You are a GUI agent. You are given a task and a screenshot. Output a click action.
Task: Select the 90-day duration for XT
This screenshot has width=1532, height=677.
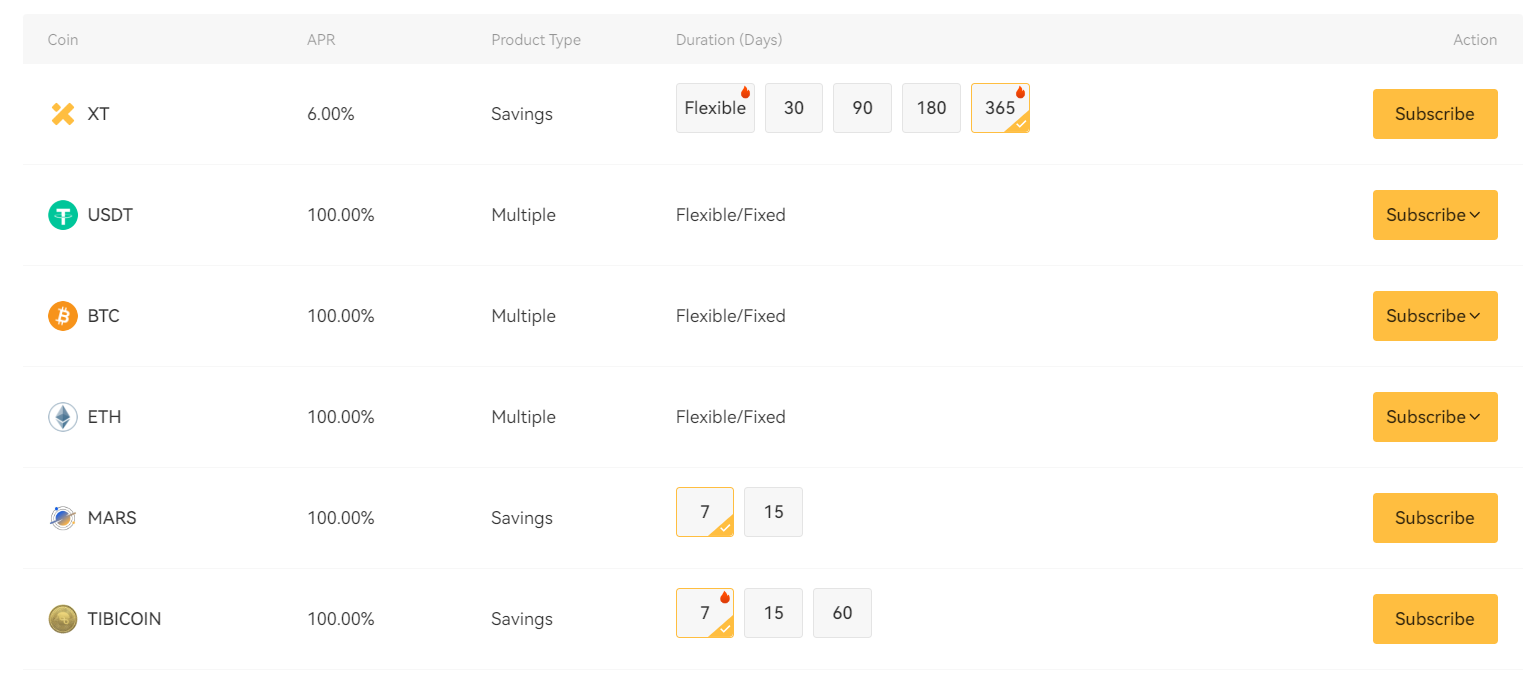coord(862,108)
